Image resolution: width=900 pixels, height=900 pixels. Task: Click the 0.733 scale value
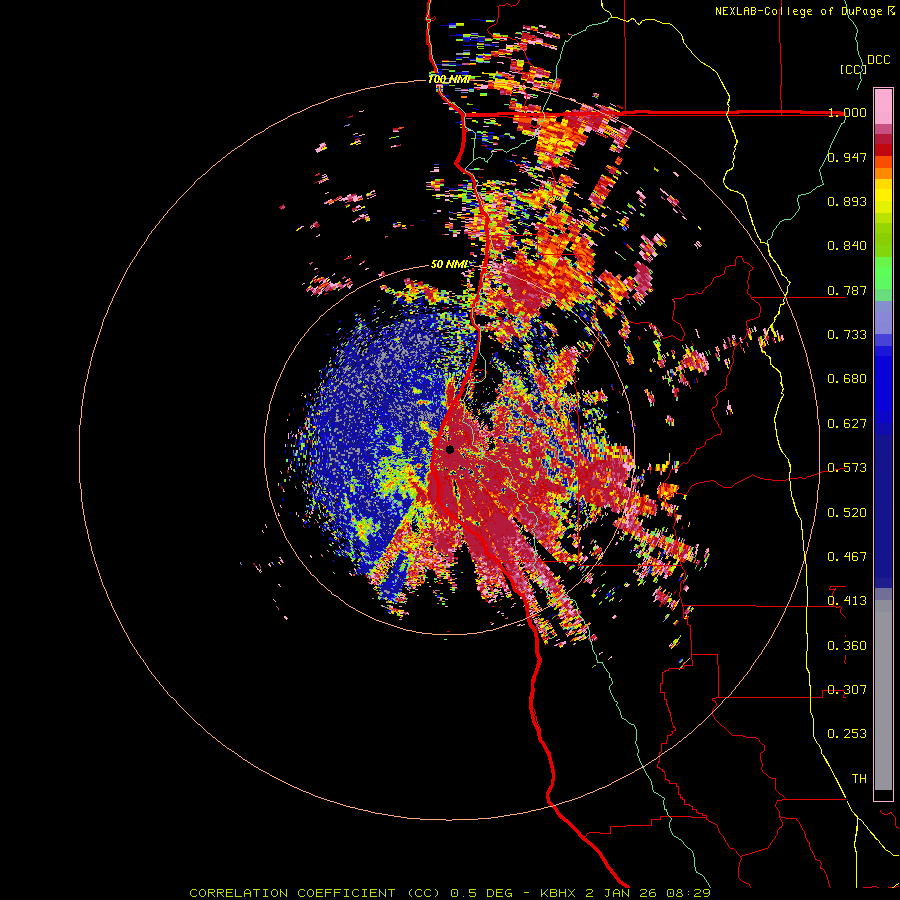[x=847, y=335]
